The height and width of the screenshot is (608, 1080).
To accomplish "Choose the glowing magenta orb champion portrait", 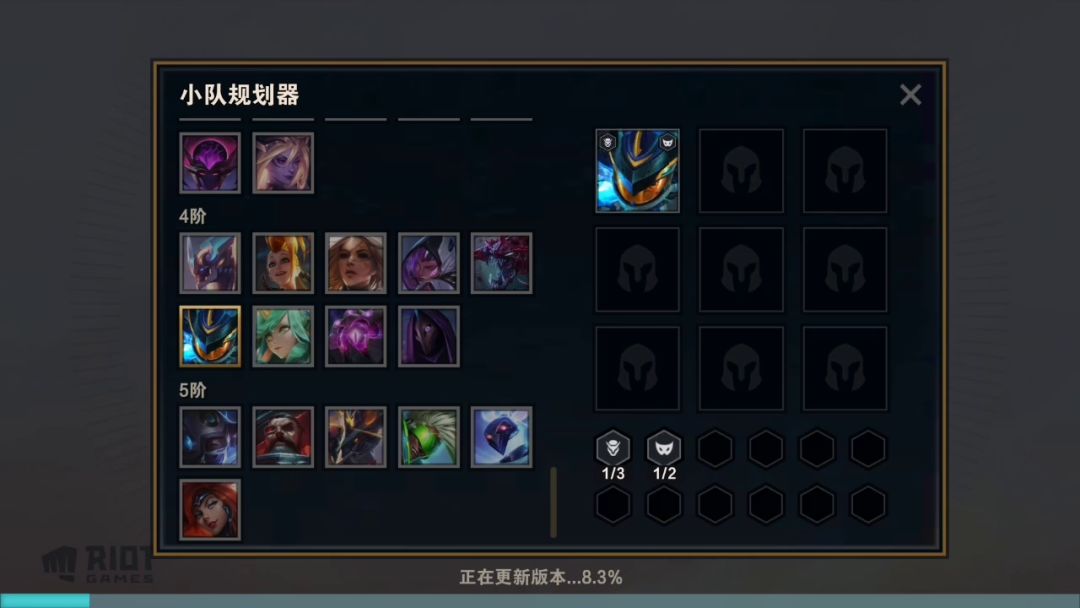I will pyautogui.click(x=355, y=336).
